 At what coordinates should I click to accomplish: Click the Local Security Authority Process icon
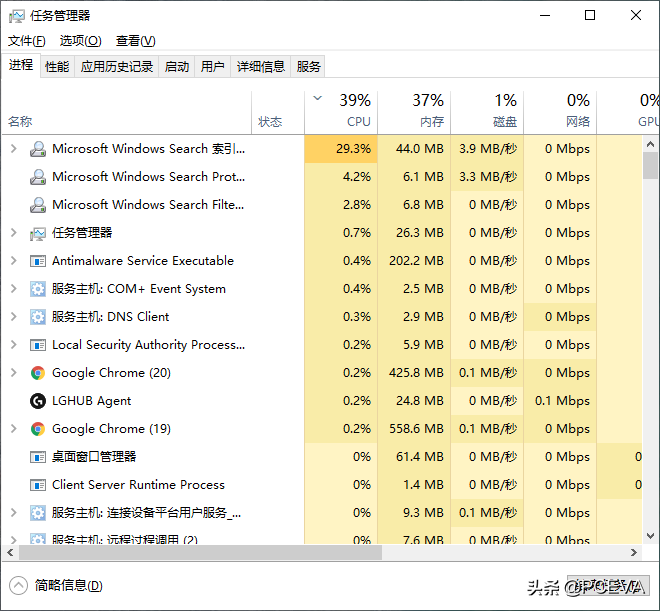click(38, 345)
